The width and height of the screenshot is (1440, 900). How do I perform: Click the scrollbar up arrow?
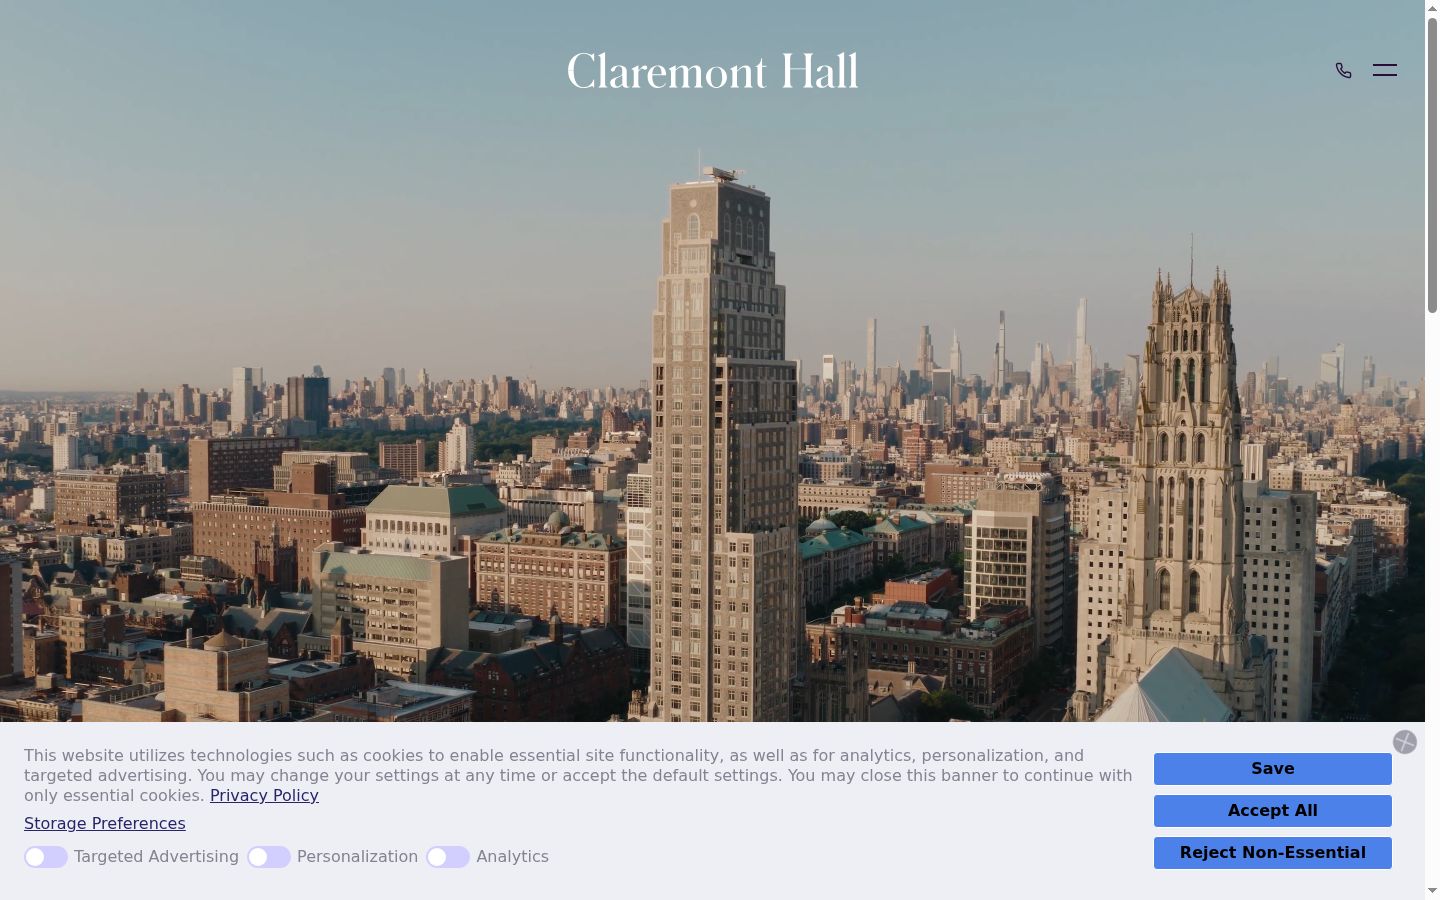click(x=1432, y=8)
